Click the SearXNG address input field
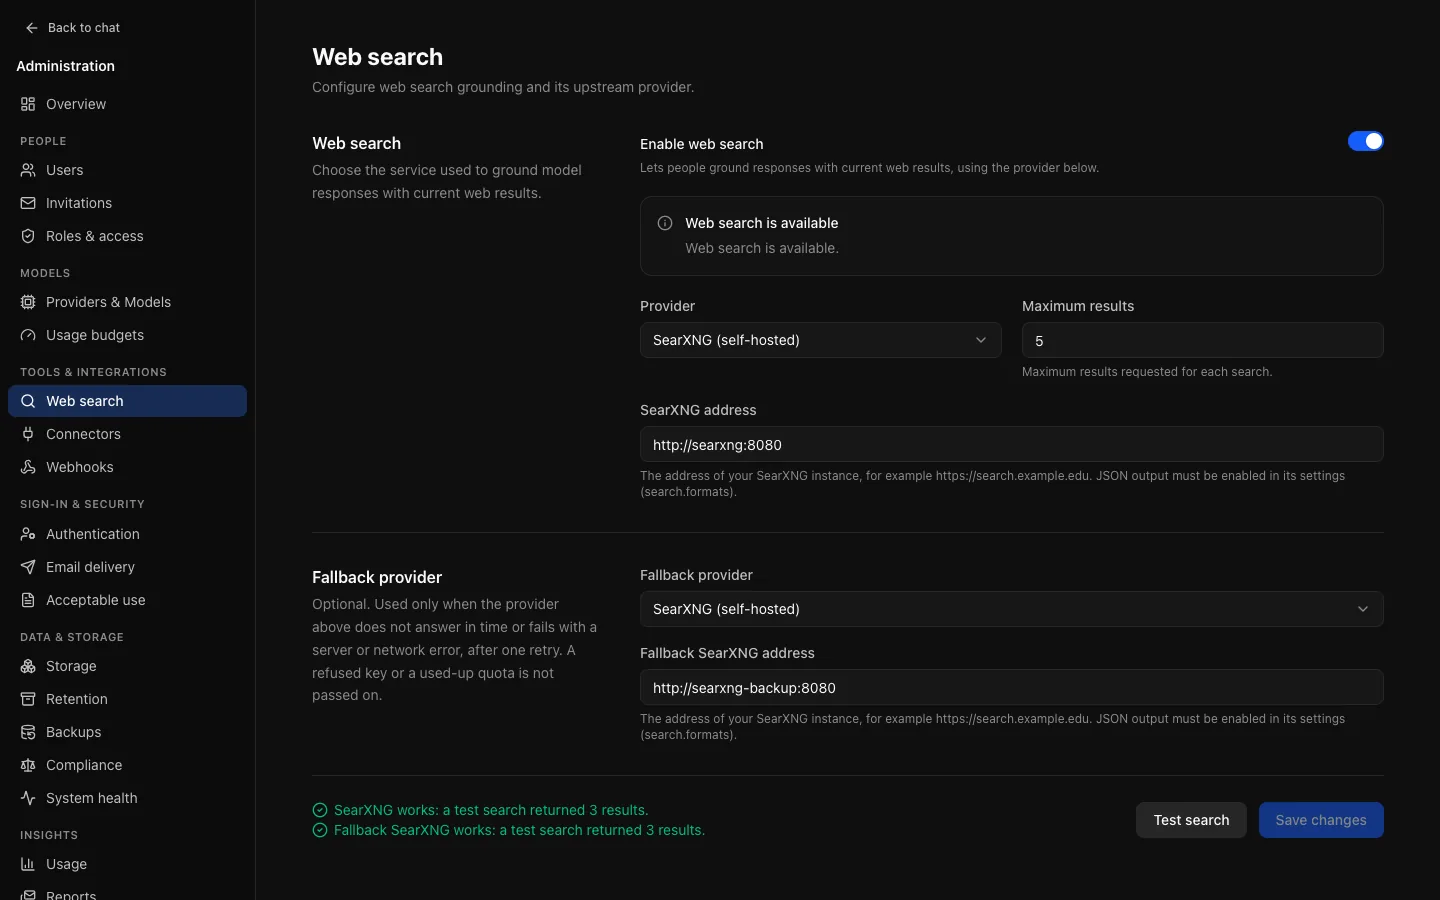Viewport: 1440px width, 900px height. pyautogui.click(x=1011, y=444)
